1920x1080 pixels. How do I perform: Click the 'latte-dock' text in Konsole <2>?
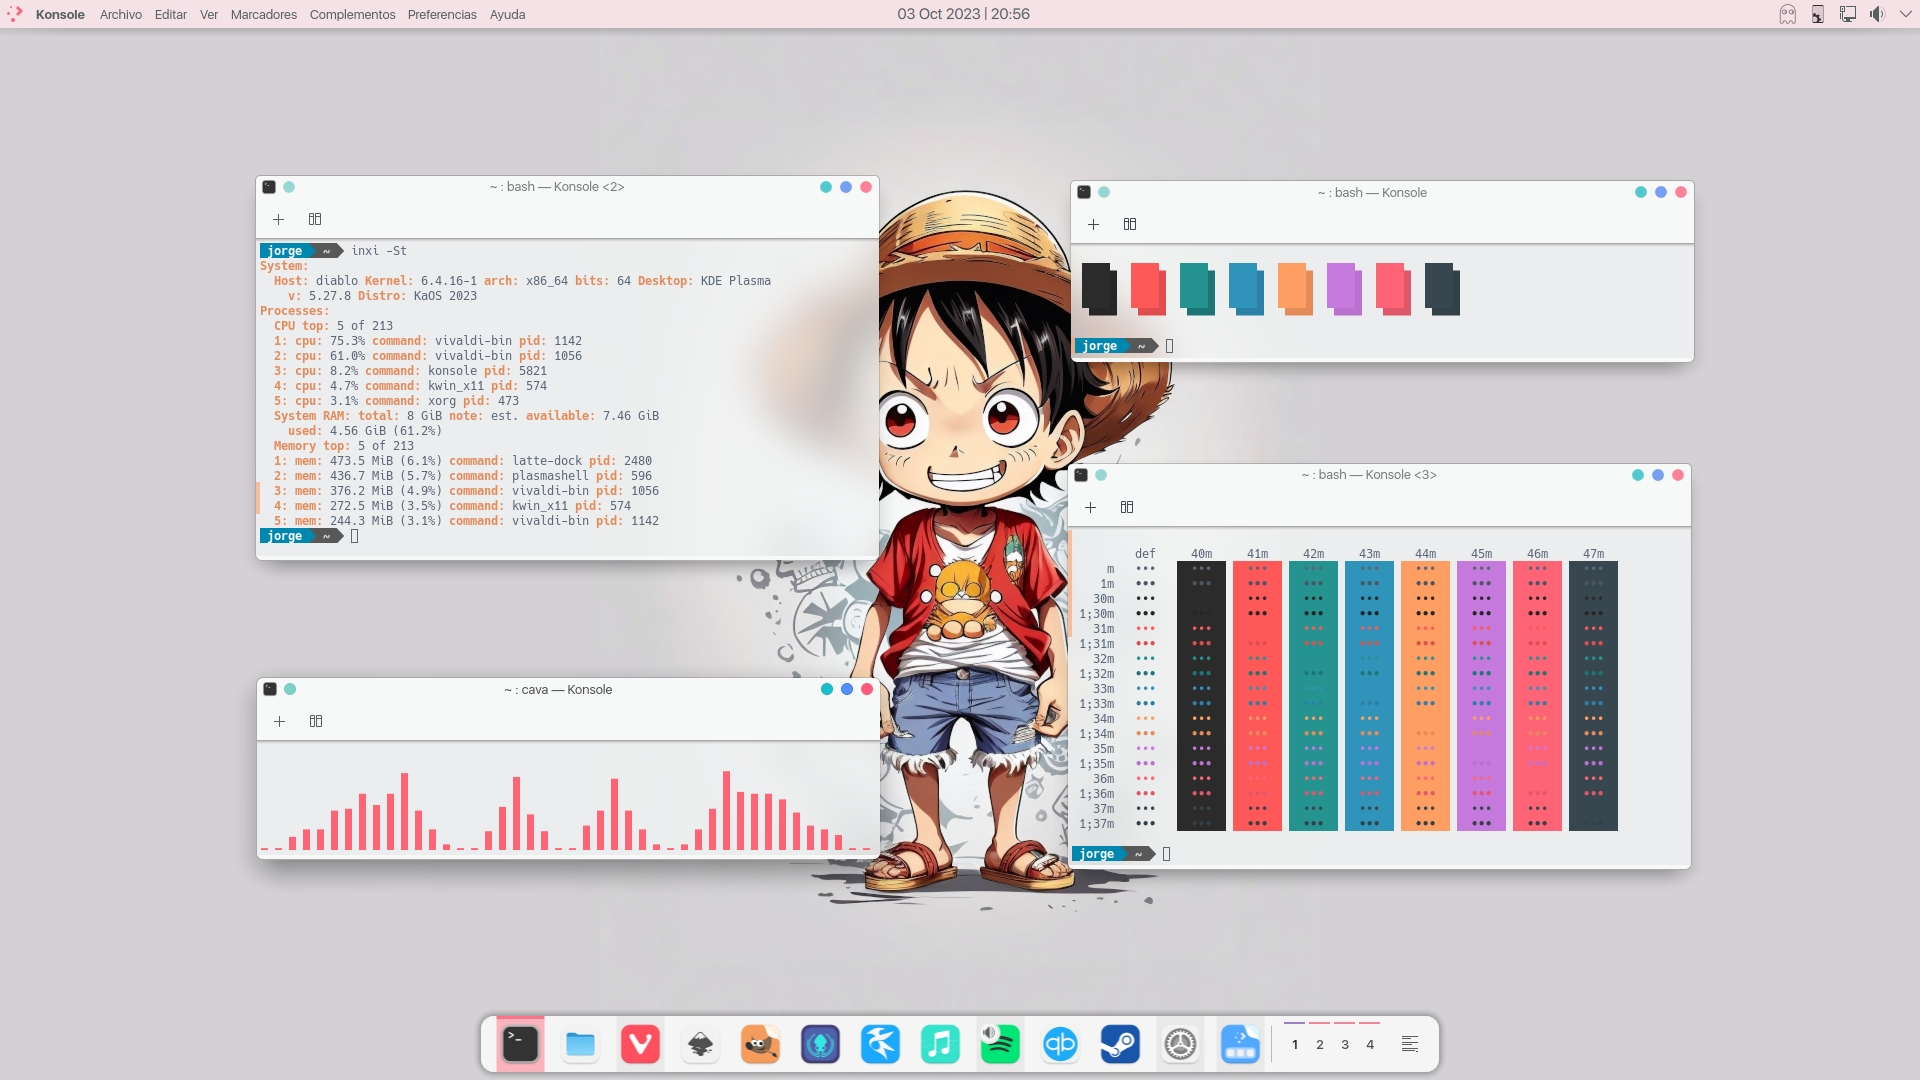[x=547, y=461]
